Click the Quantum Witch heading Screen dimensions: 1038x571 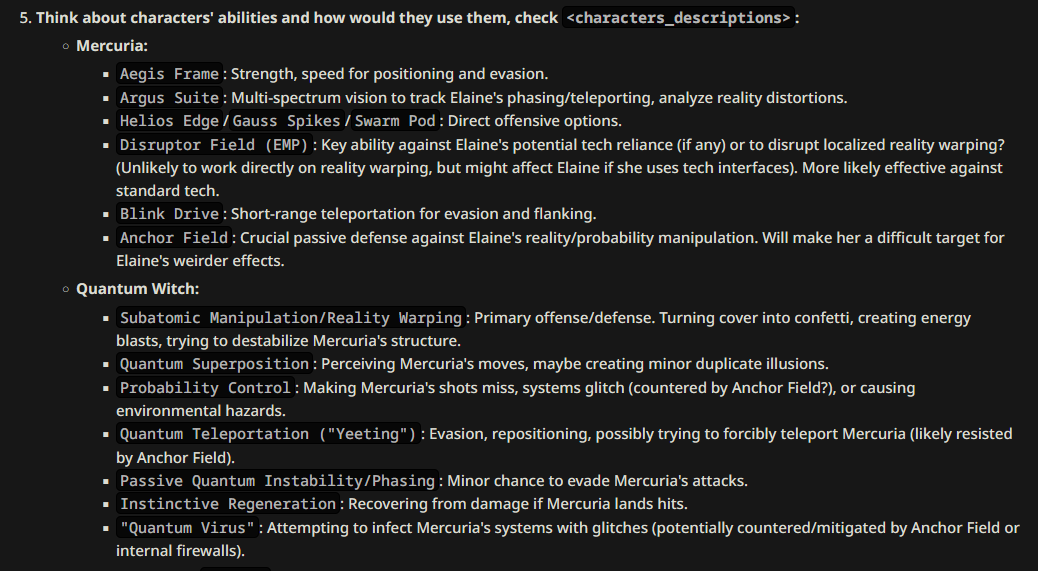pyautogui.click(x=138, y=289)
